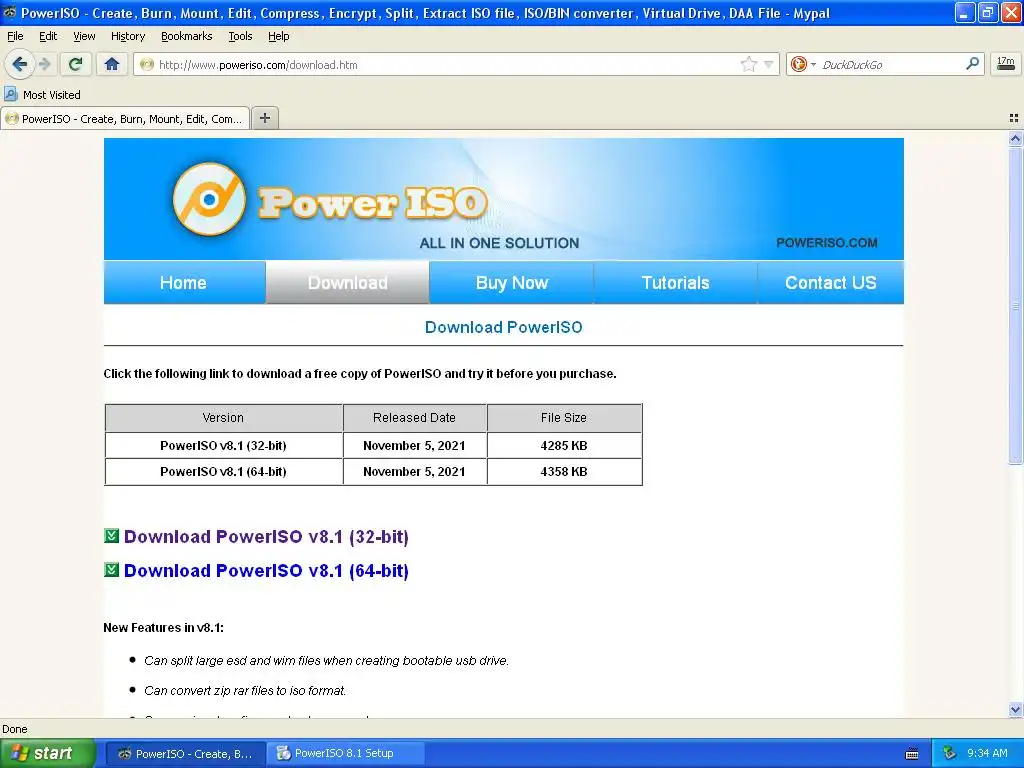
Task: Click the search magnifier icon
Action: coord(972,63)
